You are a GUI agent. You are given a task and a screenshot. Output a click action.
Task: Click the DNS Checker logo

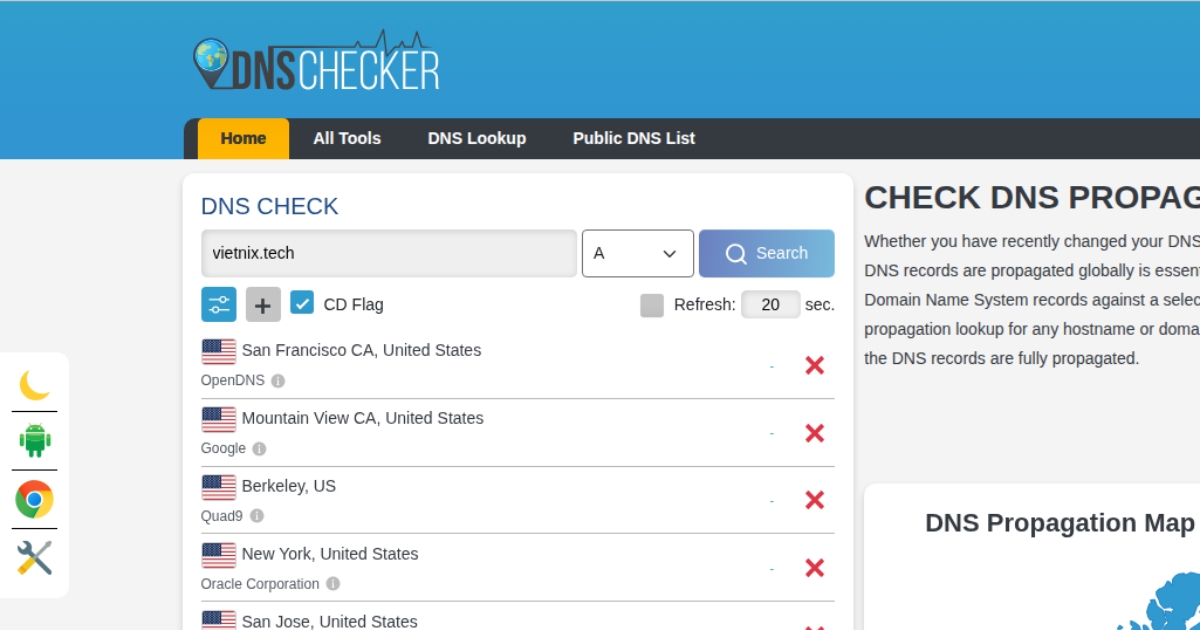[316, 64]
